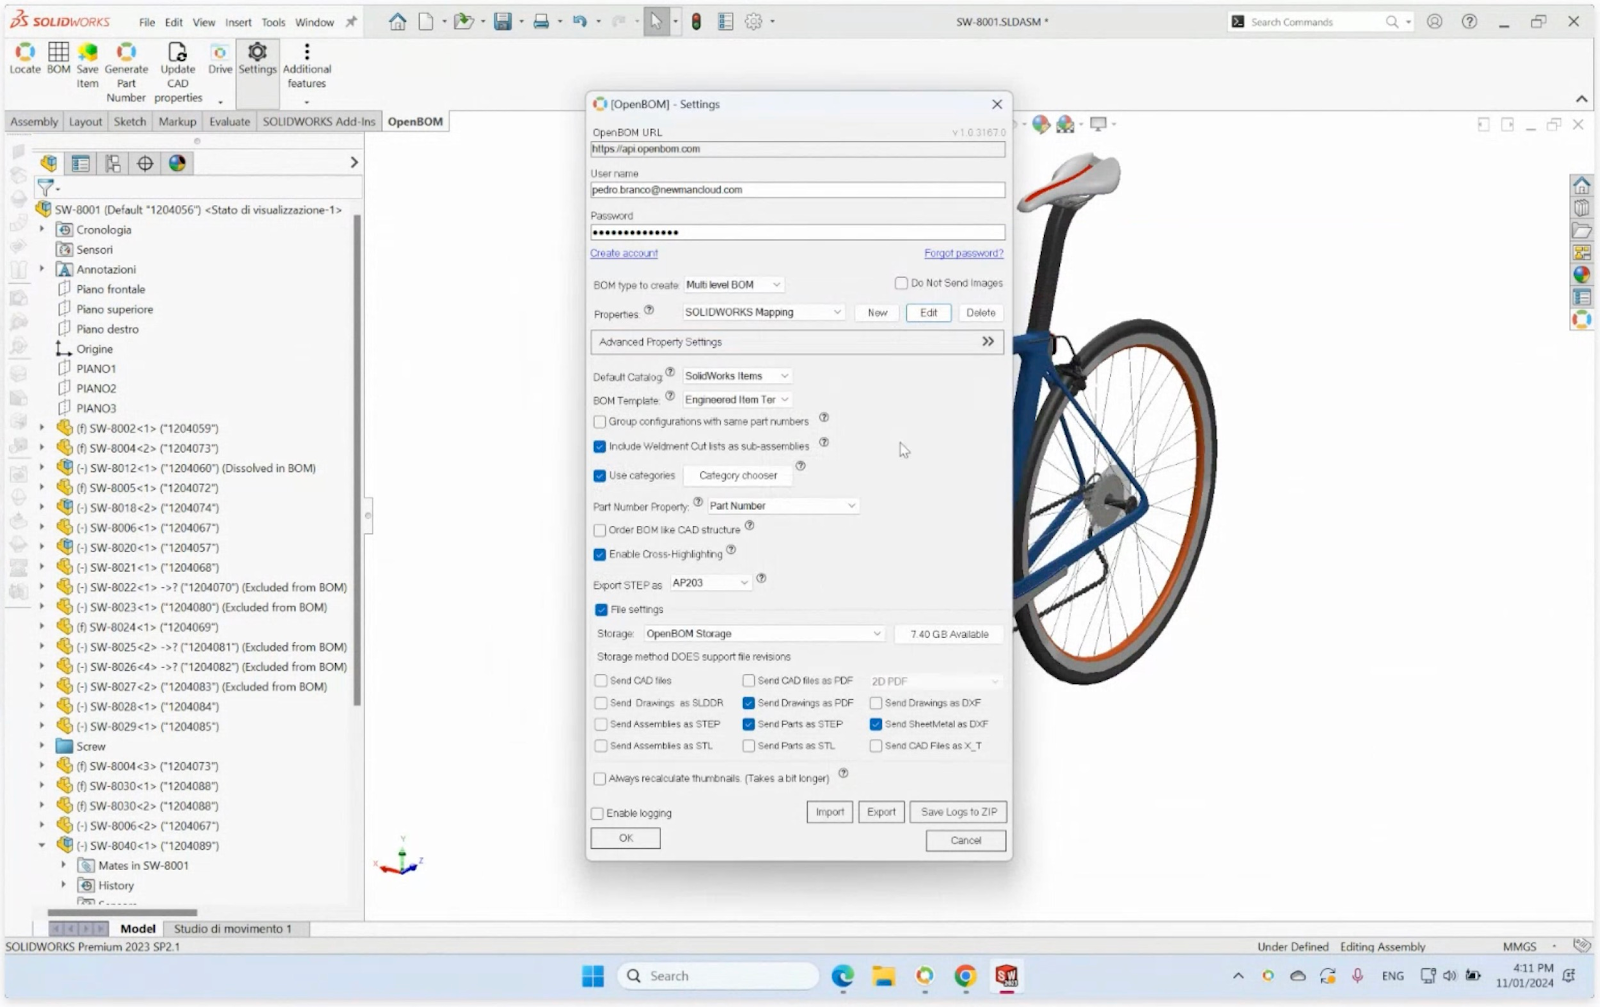Open the Part Number Property dropdown
The height and width of the screenshot is (1007, 1600).
tap(783, 506)
